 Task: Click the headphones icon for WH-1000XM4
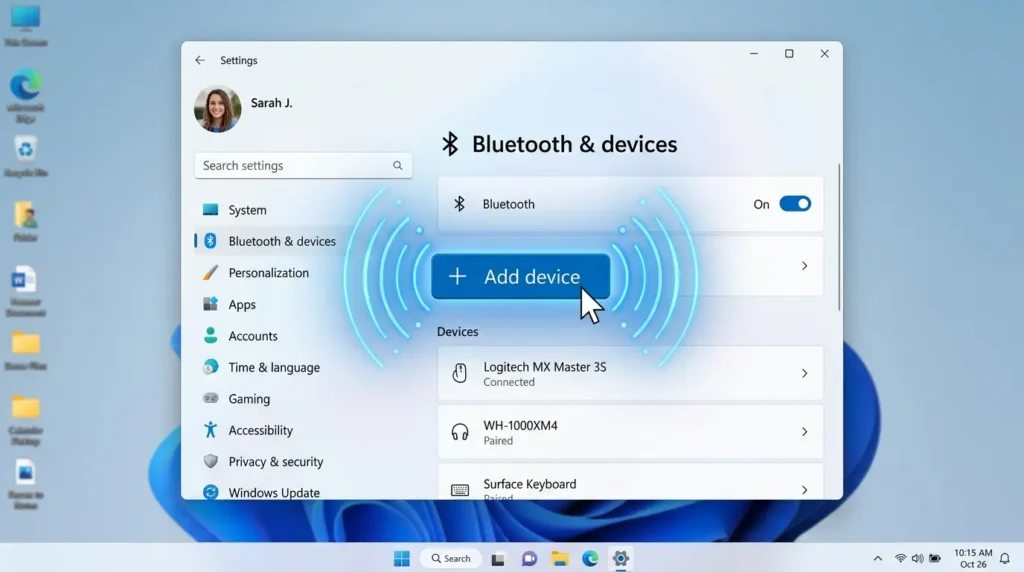tap(460, 432)
